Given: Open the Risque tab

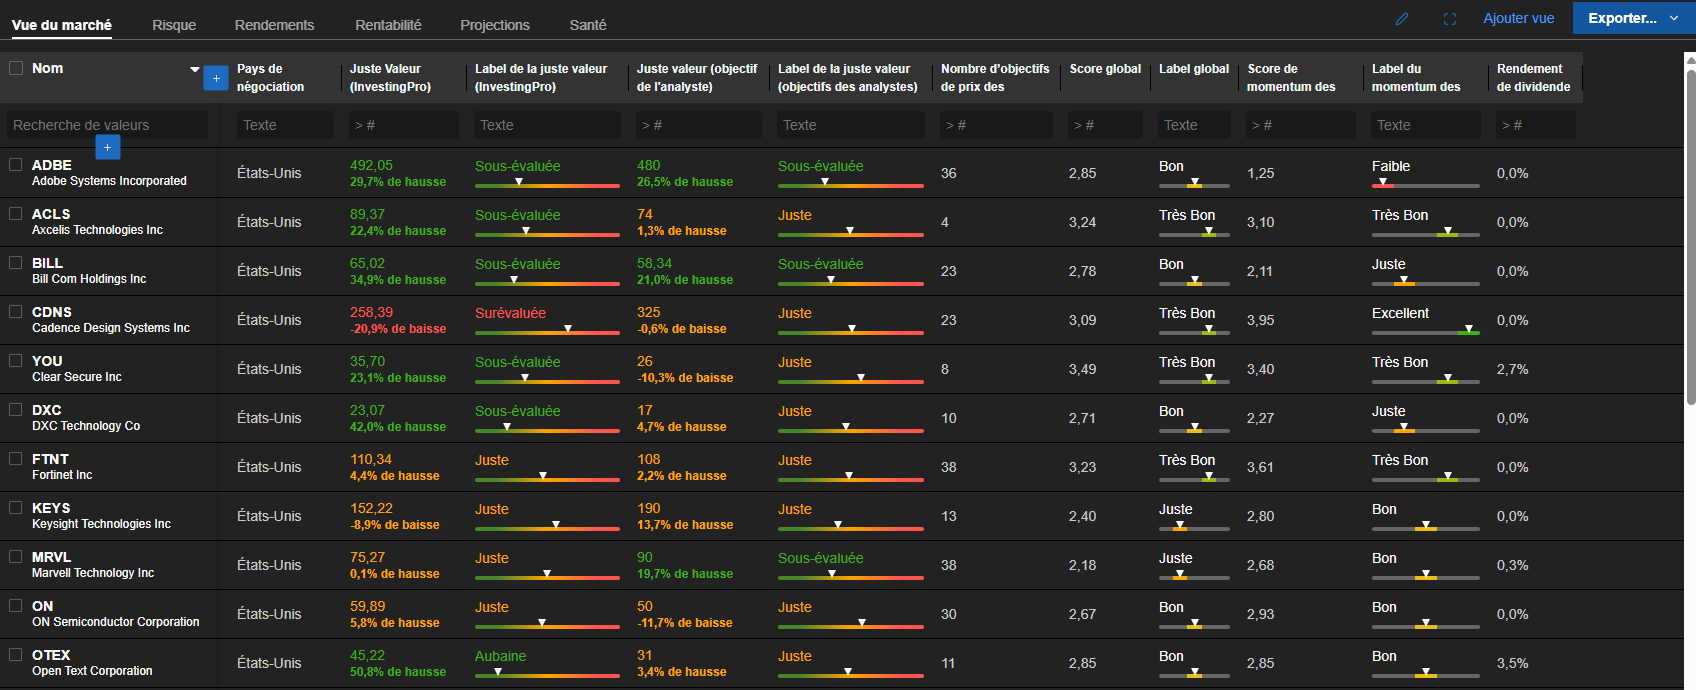Looking at the screenshot, I should (x=174, y=25).
